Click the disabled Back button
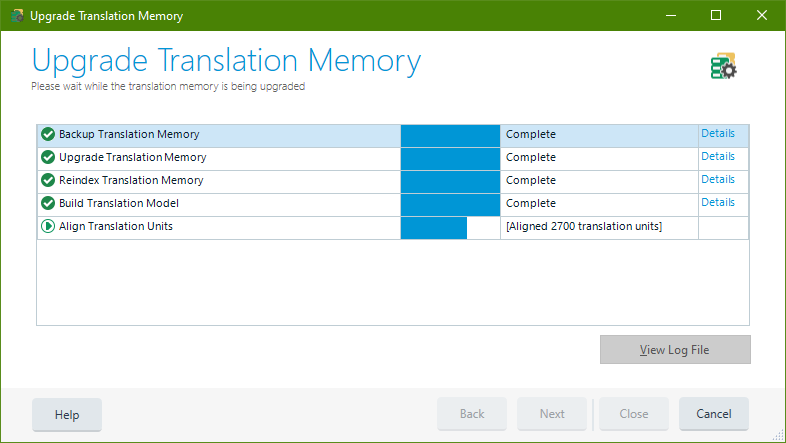 click(472, 414)
